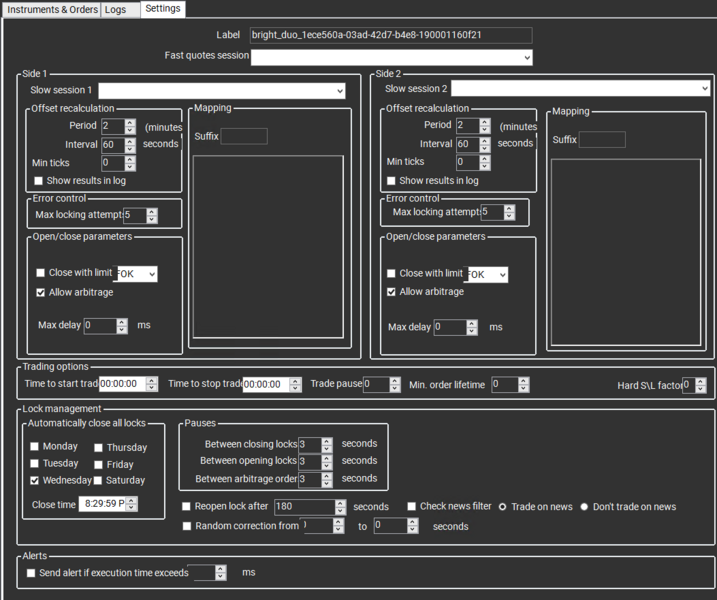Screen dimensions: 717x600
Task: Switch to the Instruments & Orders tab
Action: 52,9
